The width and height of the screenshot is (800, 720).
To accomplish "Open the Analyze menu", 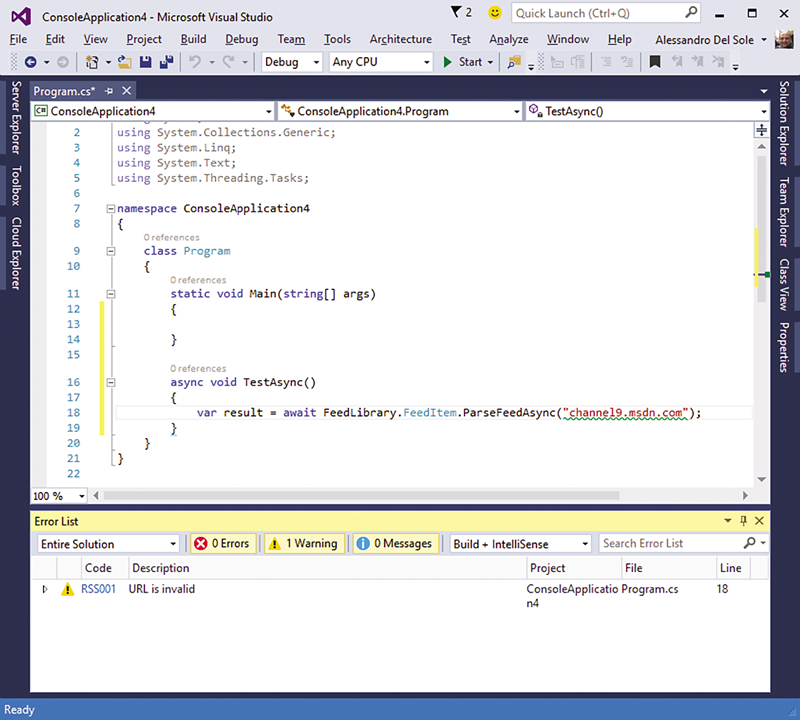I will coord(509,39).
